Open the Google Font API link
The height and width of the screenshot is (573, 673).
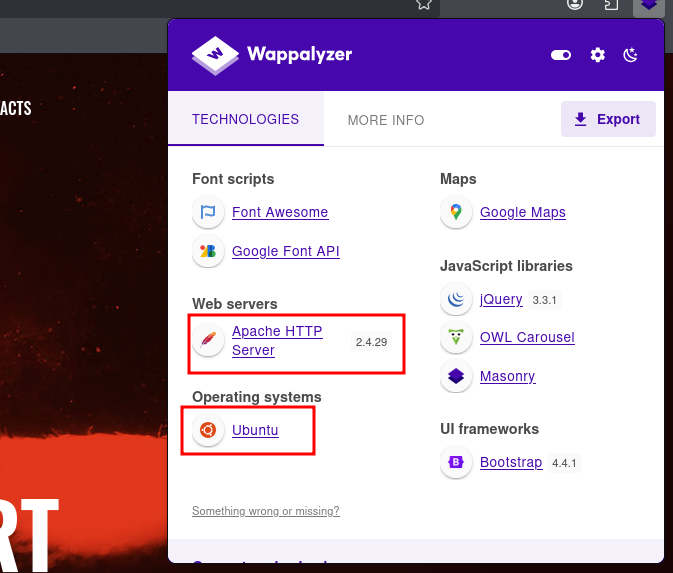click(285, 251)
